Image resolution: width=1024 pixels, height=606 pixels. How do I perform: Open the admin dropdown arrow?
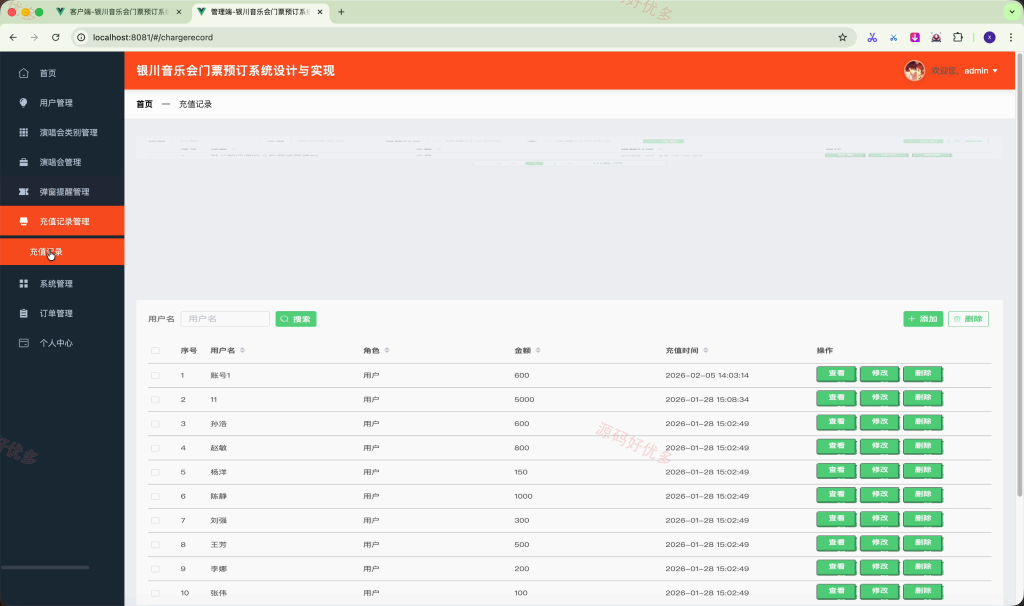[995, 71]
